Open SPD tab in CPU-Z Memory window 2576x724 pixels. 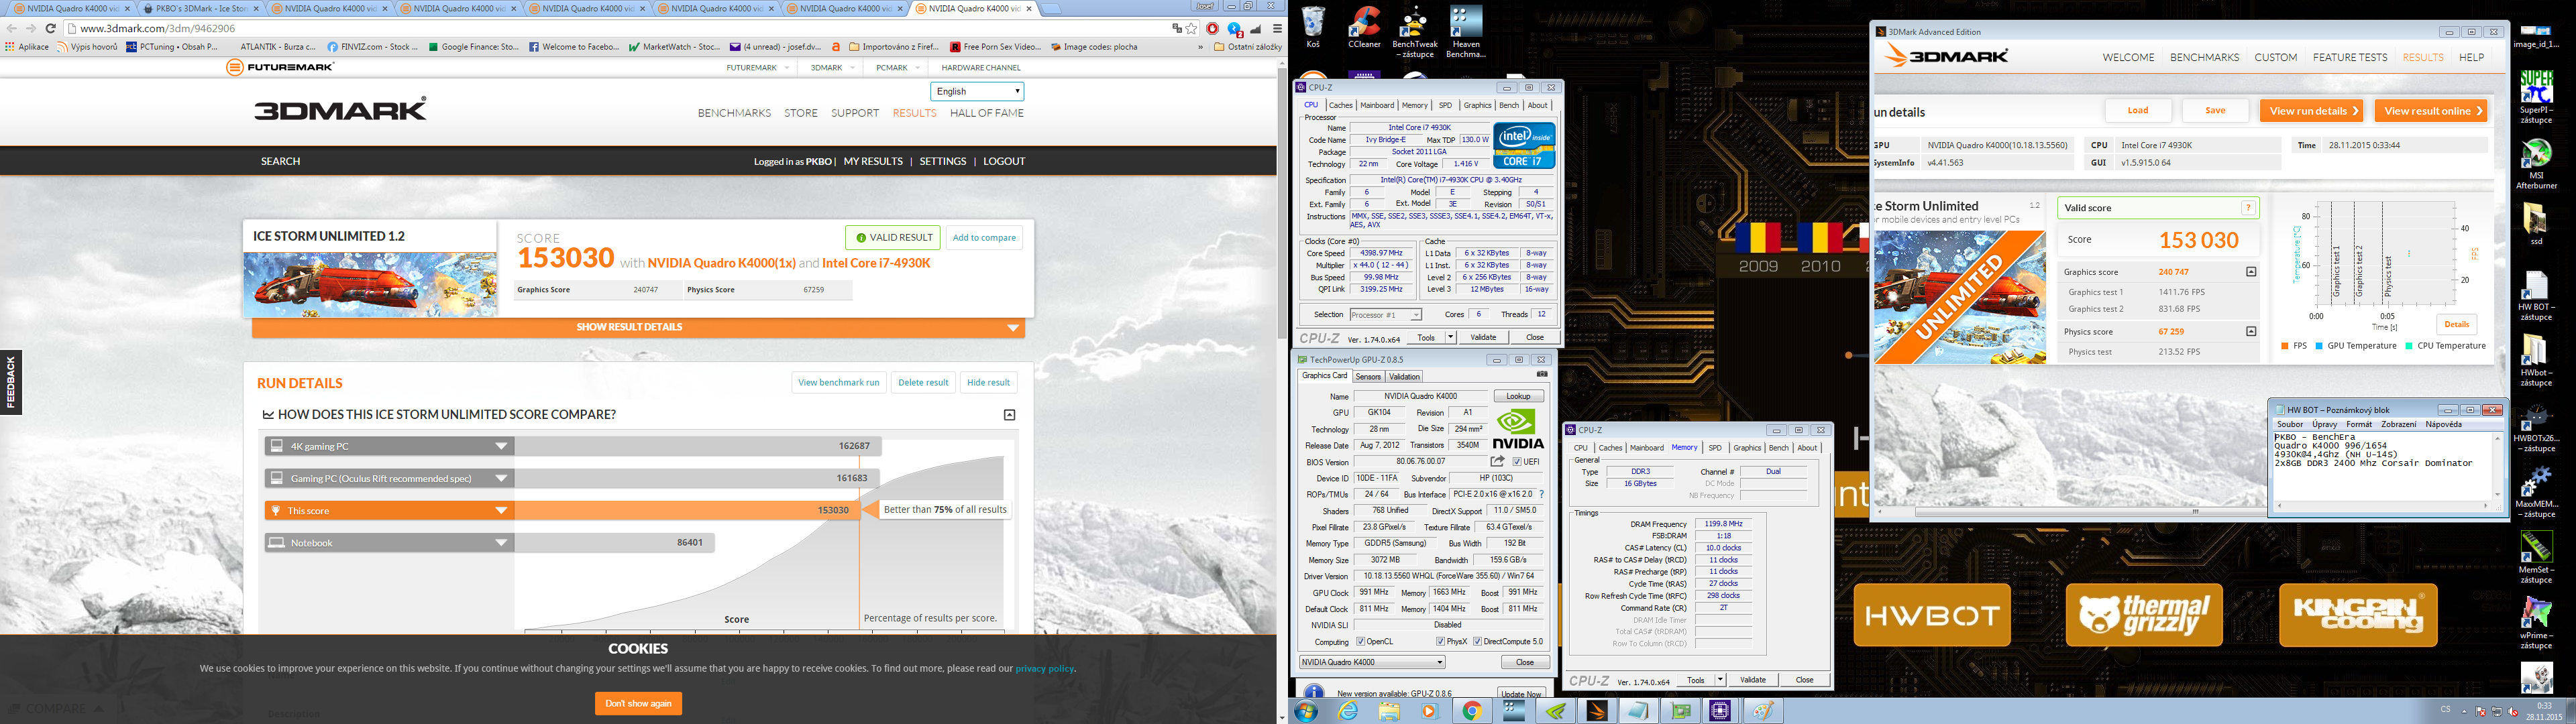1715,448
